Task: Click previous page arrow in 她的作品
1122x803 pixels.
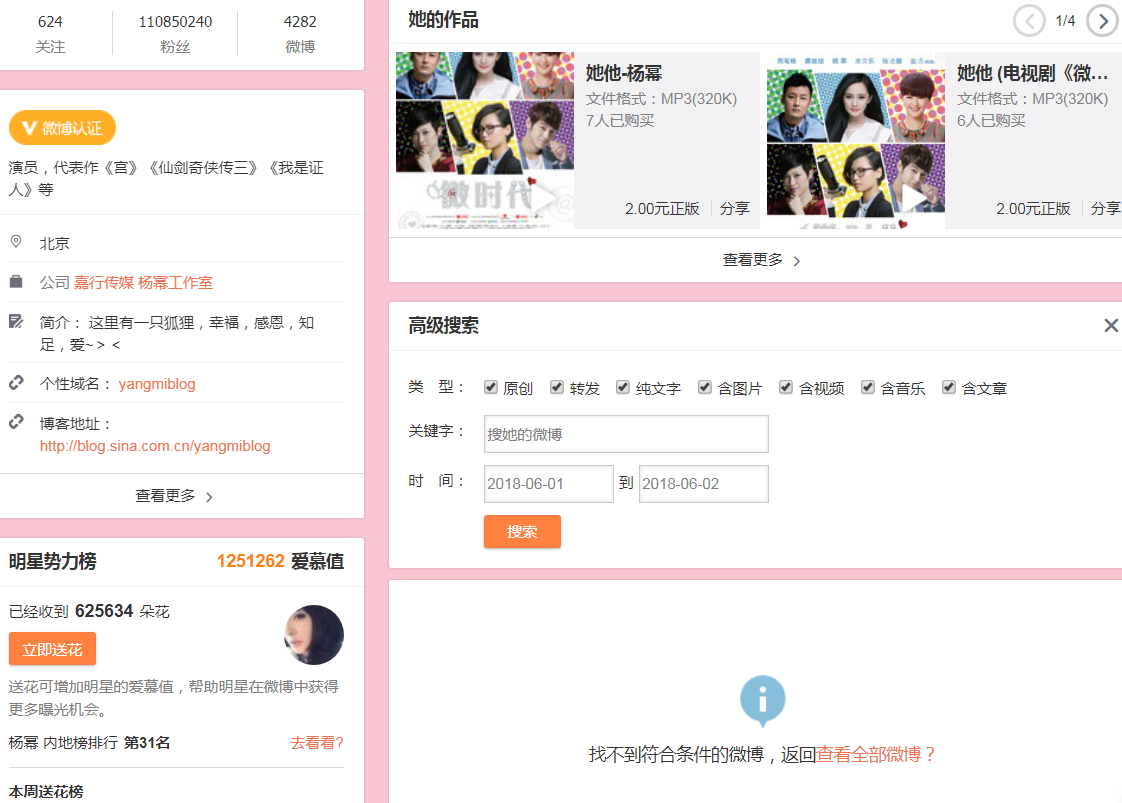Action: coord(1029,21)
